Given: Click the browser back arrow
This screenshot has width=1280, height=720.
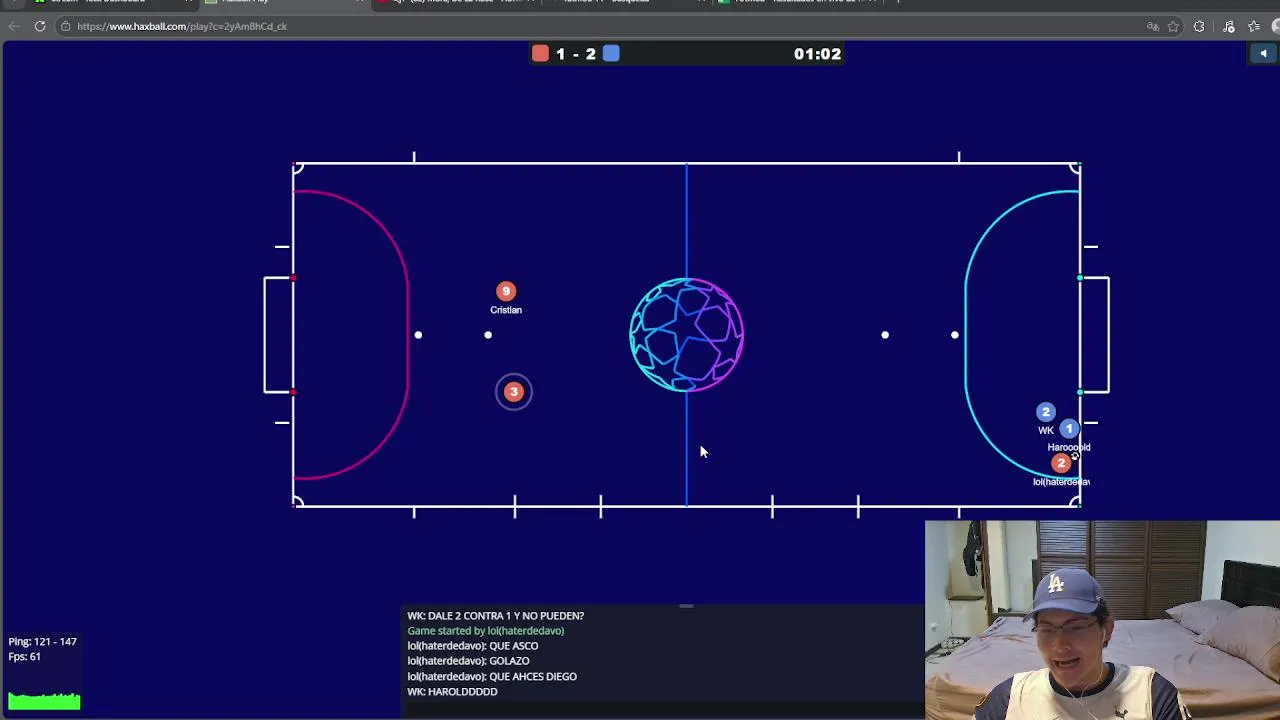Looking at the screenshot, I should (13, 26).
